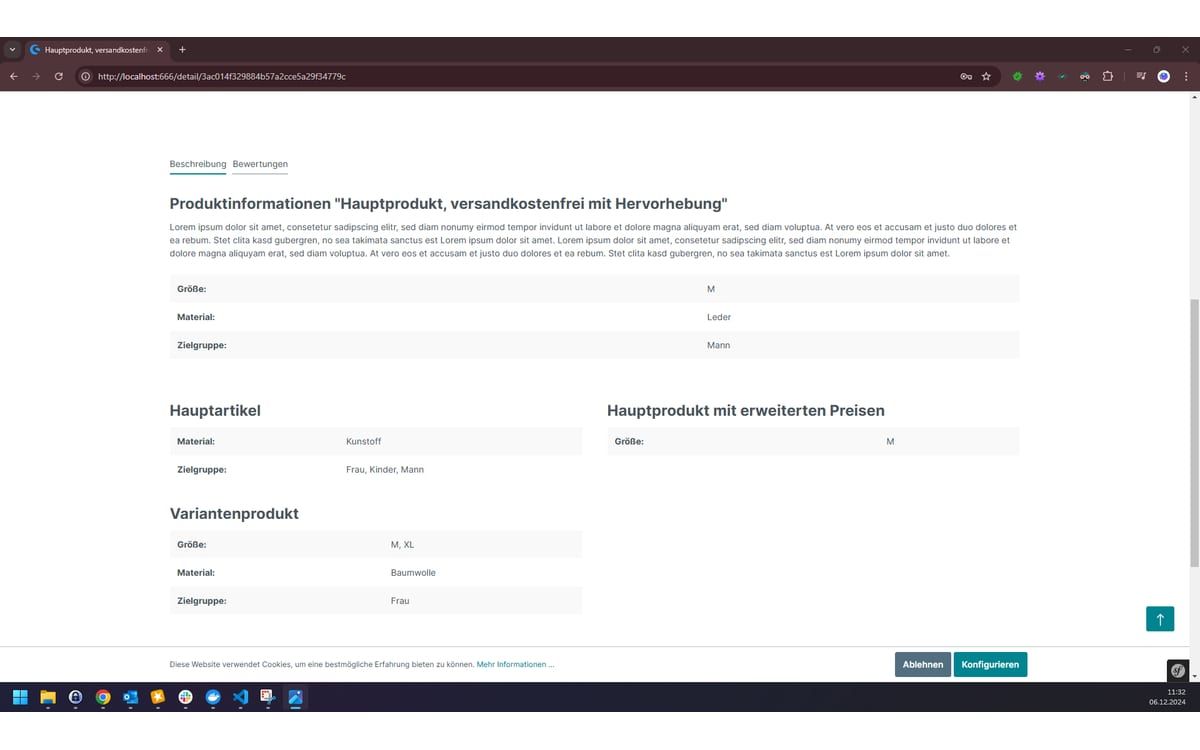The image size is (1200, 750).
Task: Open a new browser tab with plus
Action: (182, 49)
